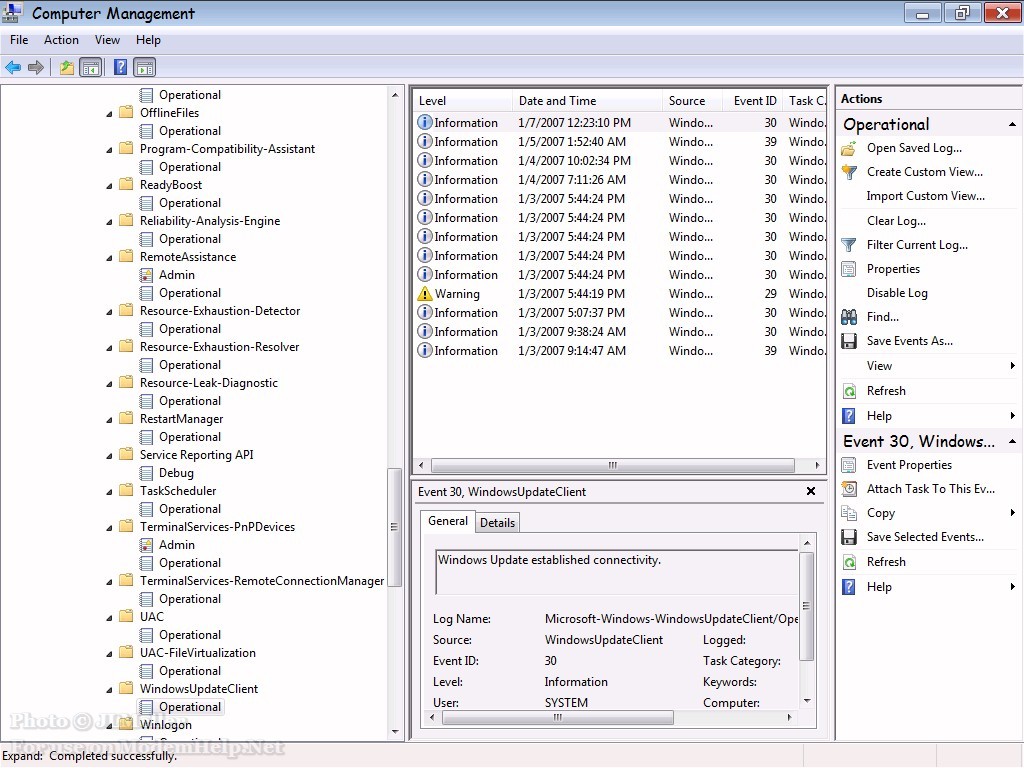Click the Debug log icon under Service Reporting API

point(146,473)
